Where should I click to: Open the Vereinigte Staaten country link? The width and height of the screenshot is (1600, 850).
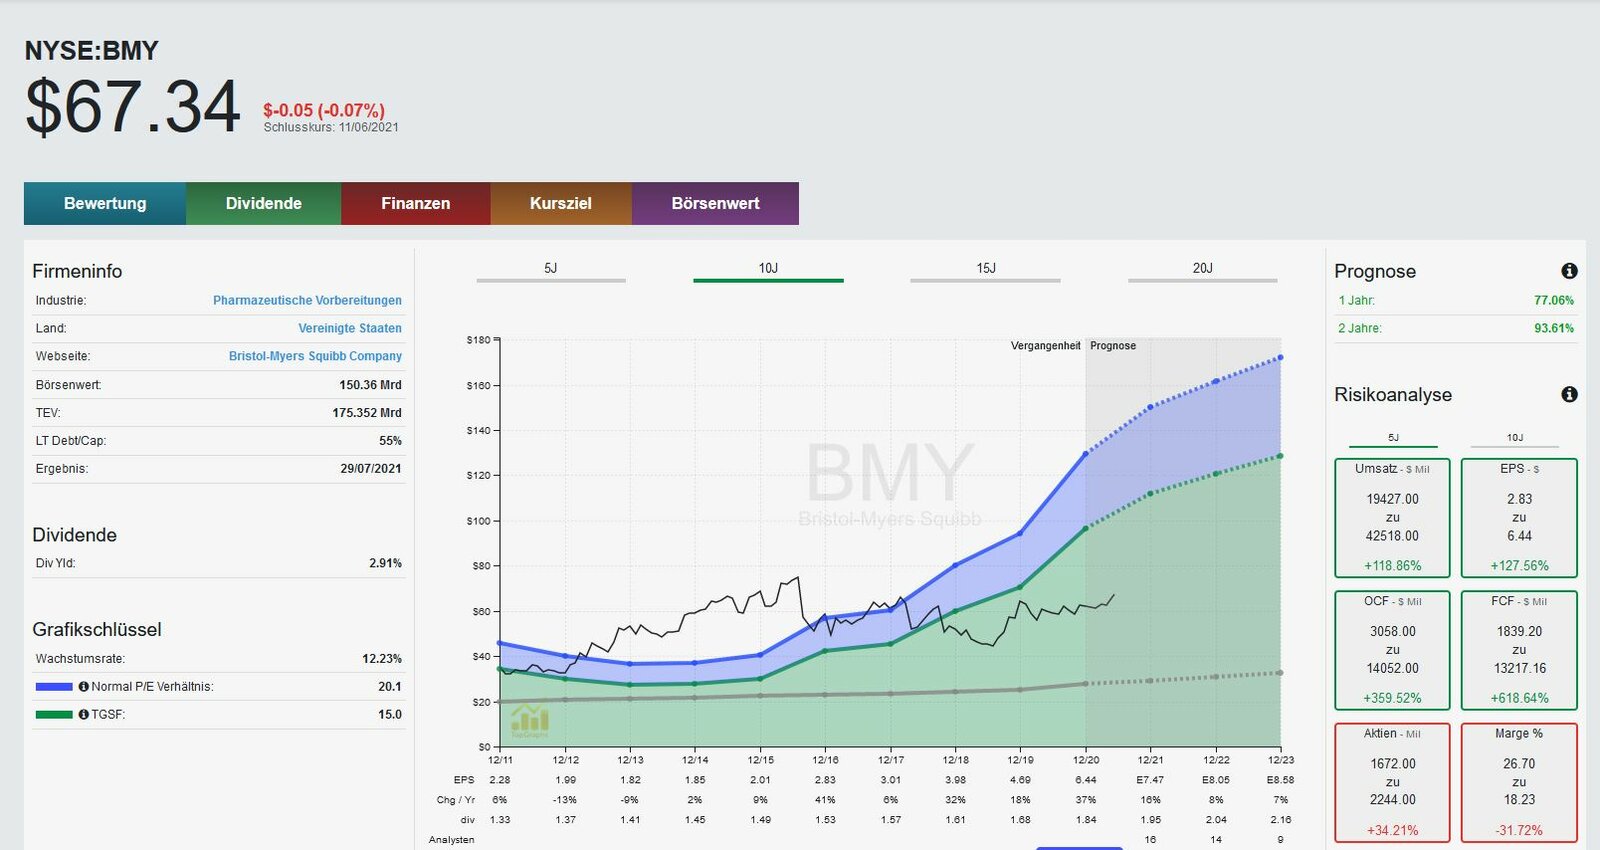(350, 328)
